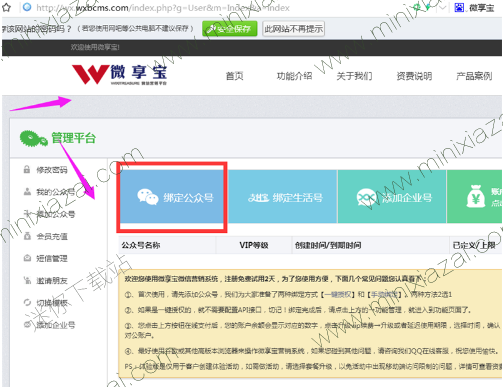This screenshot has height=387, width=503.
Task: Click the 欢迎使用微享宝 text in dark bar
Action: click(95, 47)
